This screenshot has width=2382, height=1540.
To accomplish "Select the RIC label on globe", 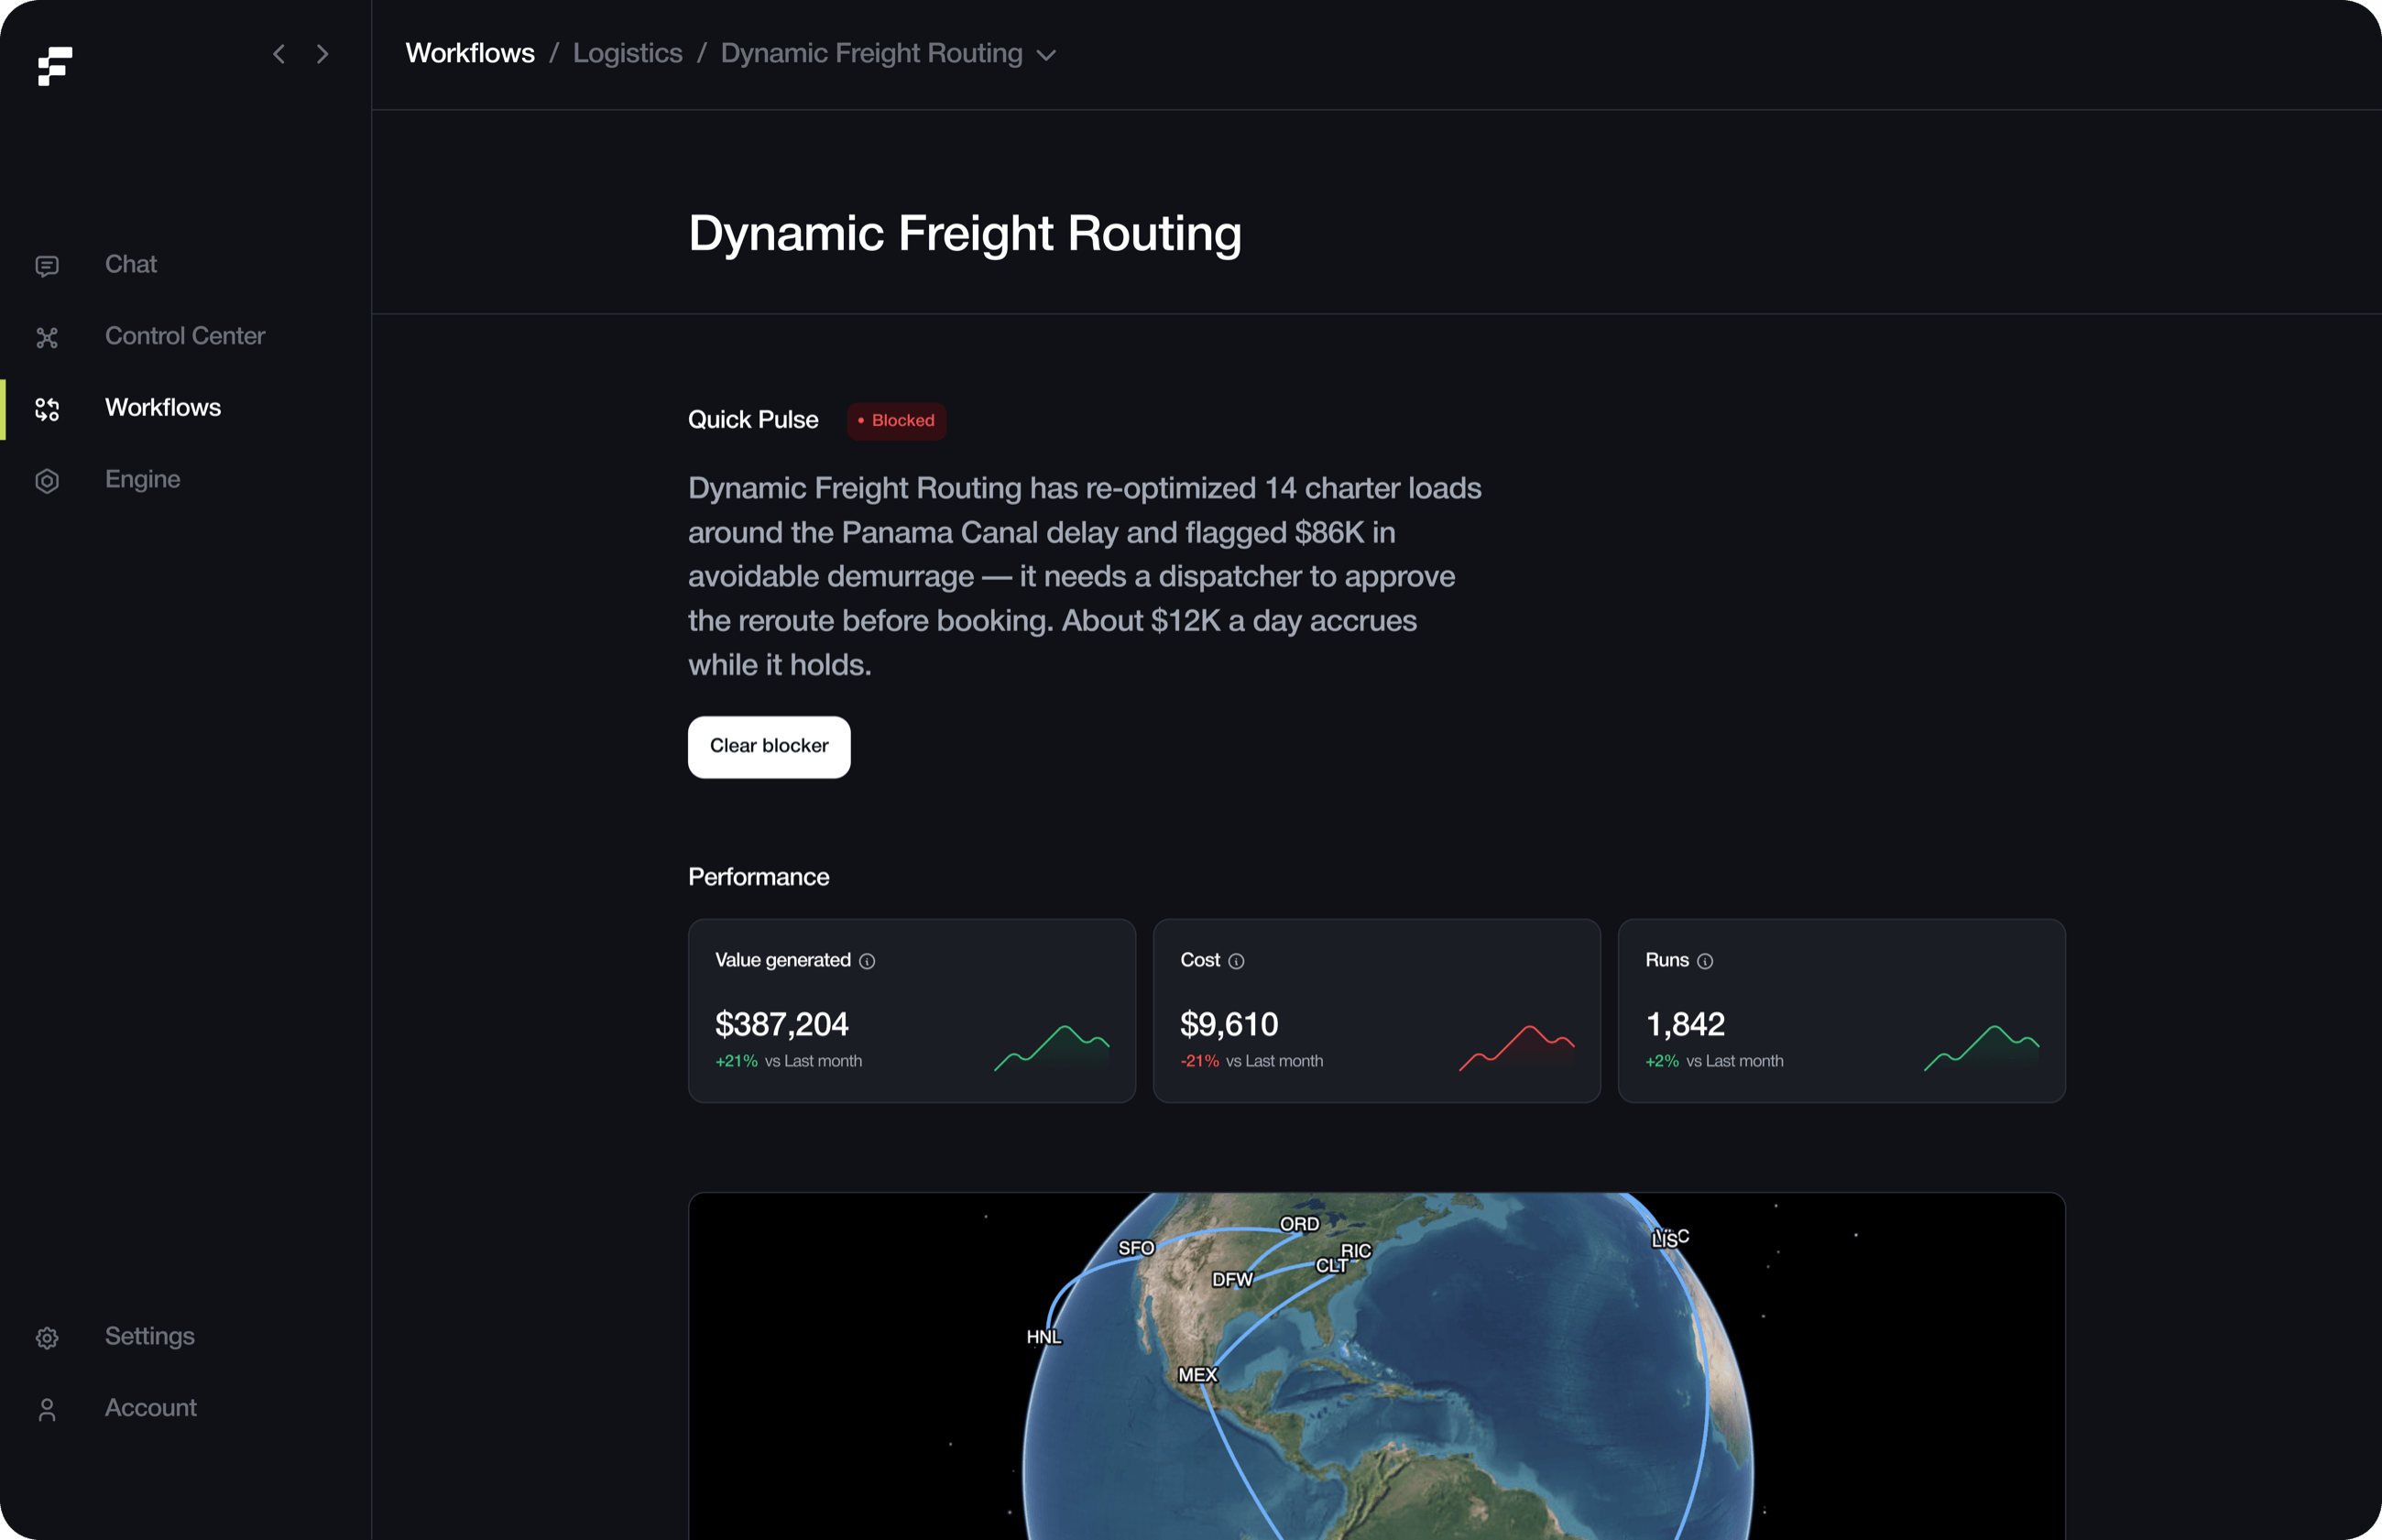I will (x=1356, y=1251).
